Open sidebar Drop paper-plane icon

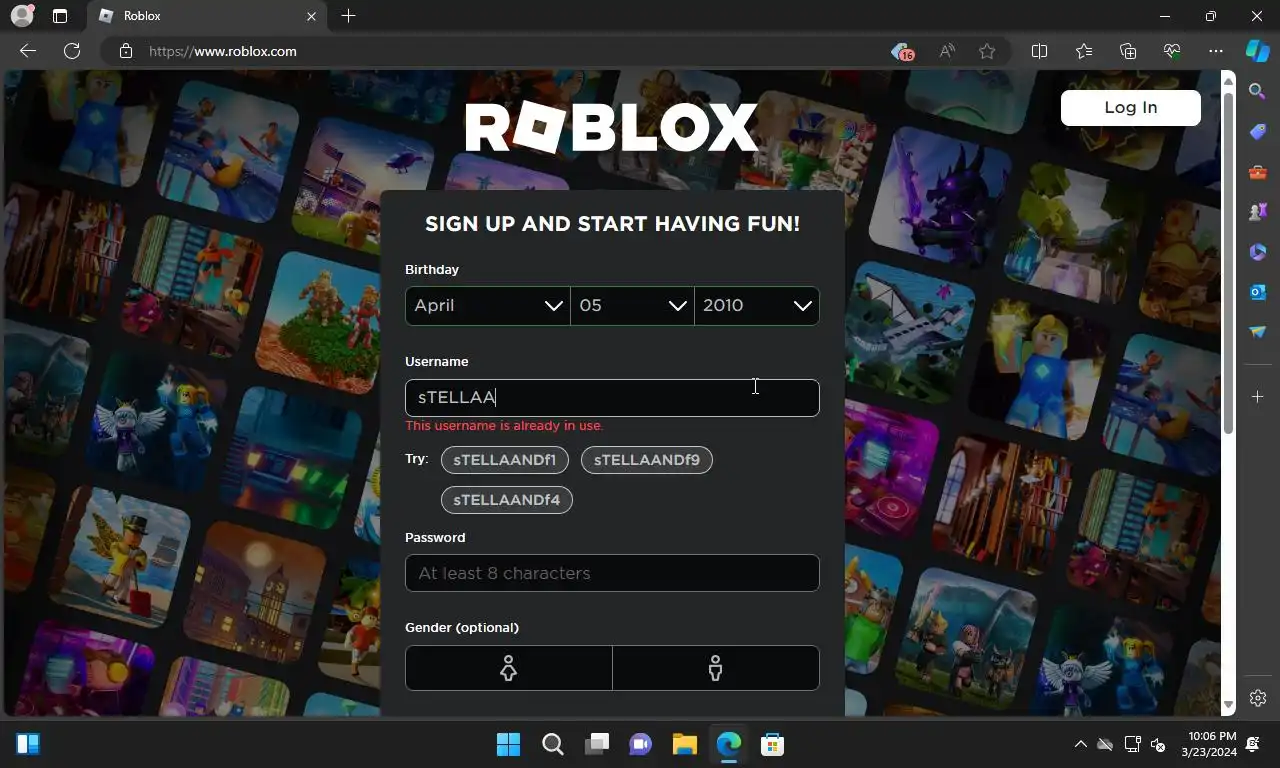point(1258,332)
